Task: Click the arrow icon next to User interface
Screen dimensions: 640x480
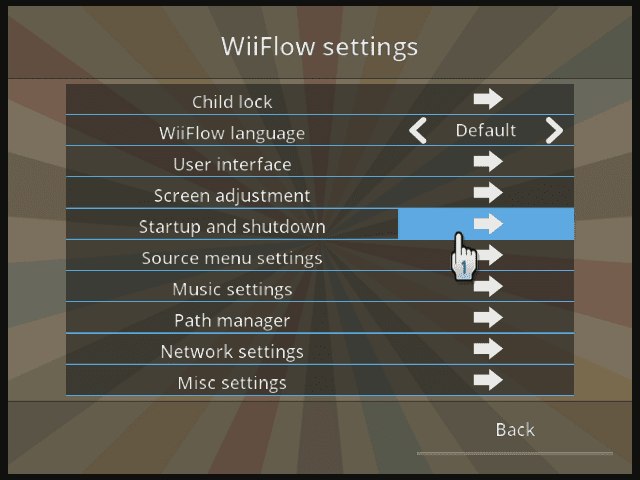Action: click(487, 162)
